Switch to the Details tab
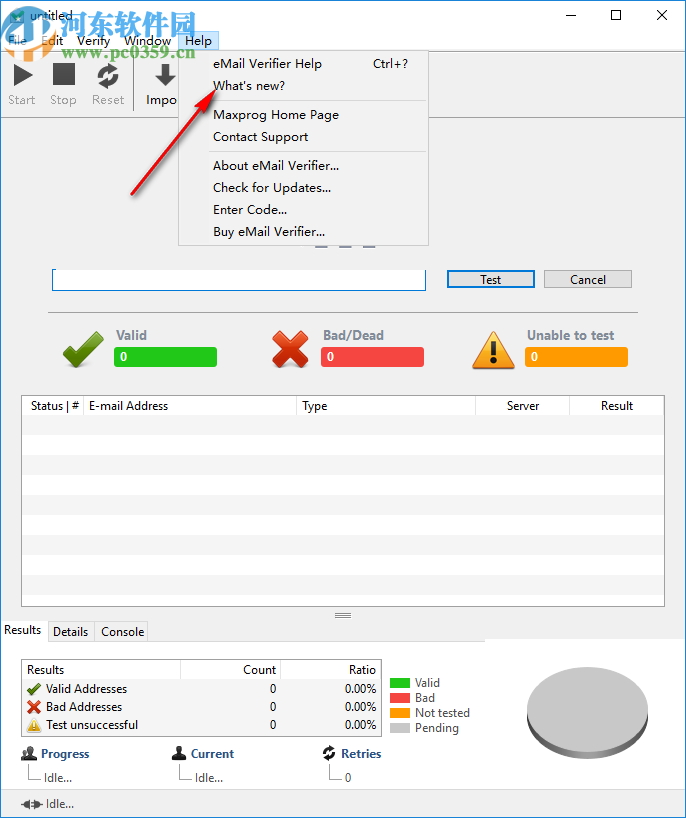Viewport: 686px width, 818px height. [x=70, y=632]
